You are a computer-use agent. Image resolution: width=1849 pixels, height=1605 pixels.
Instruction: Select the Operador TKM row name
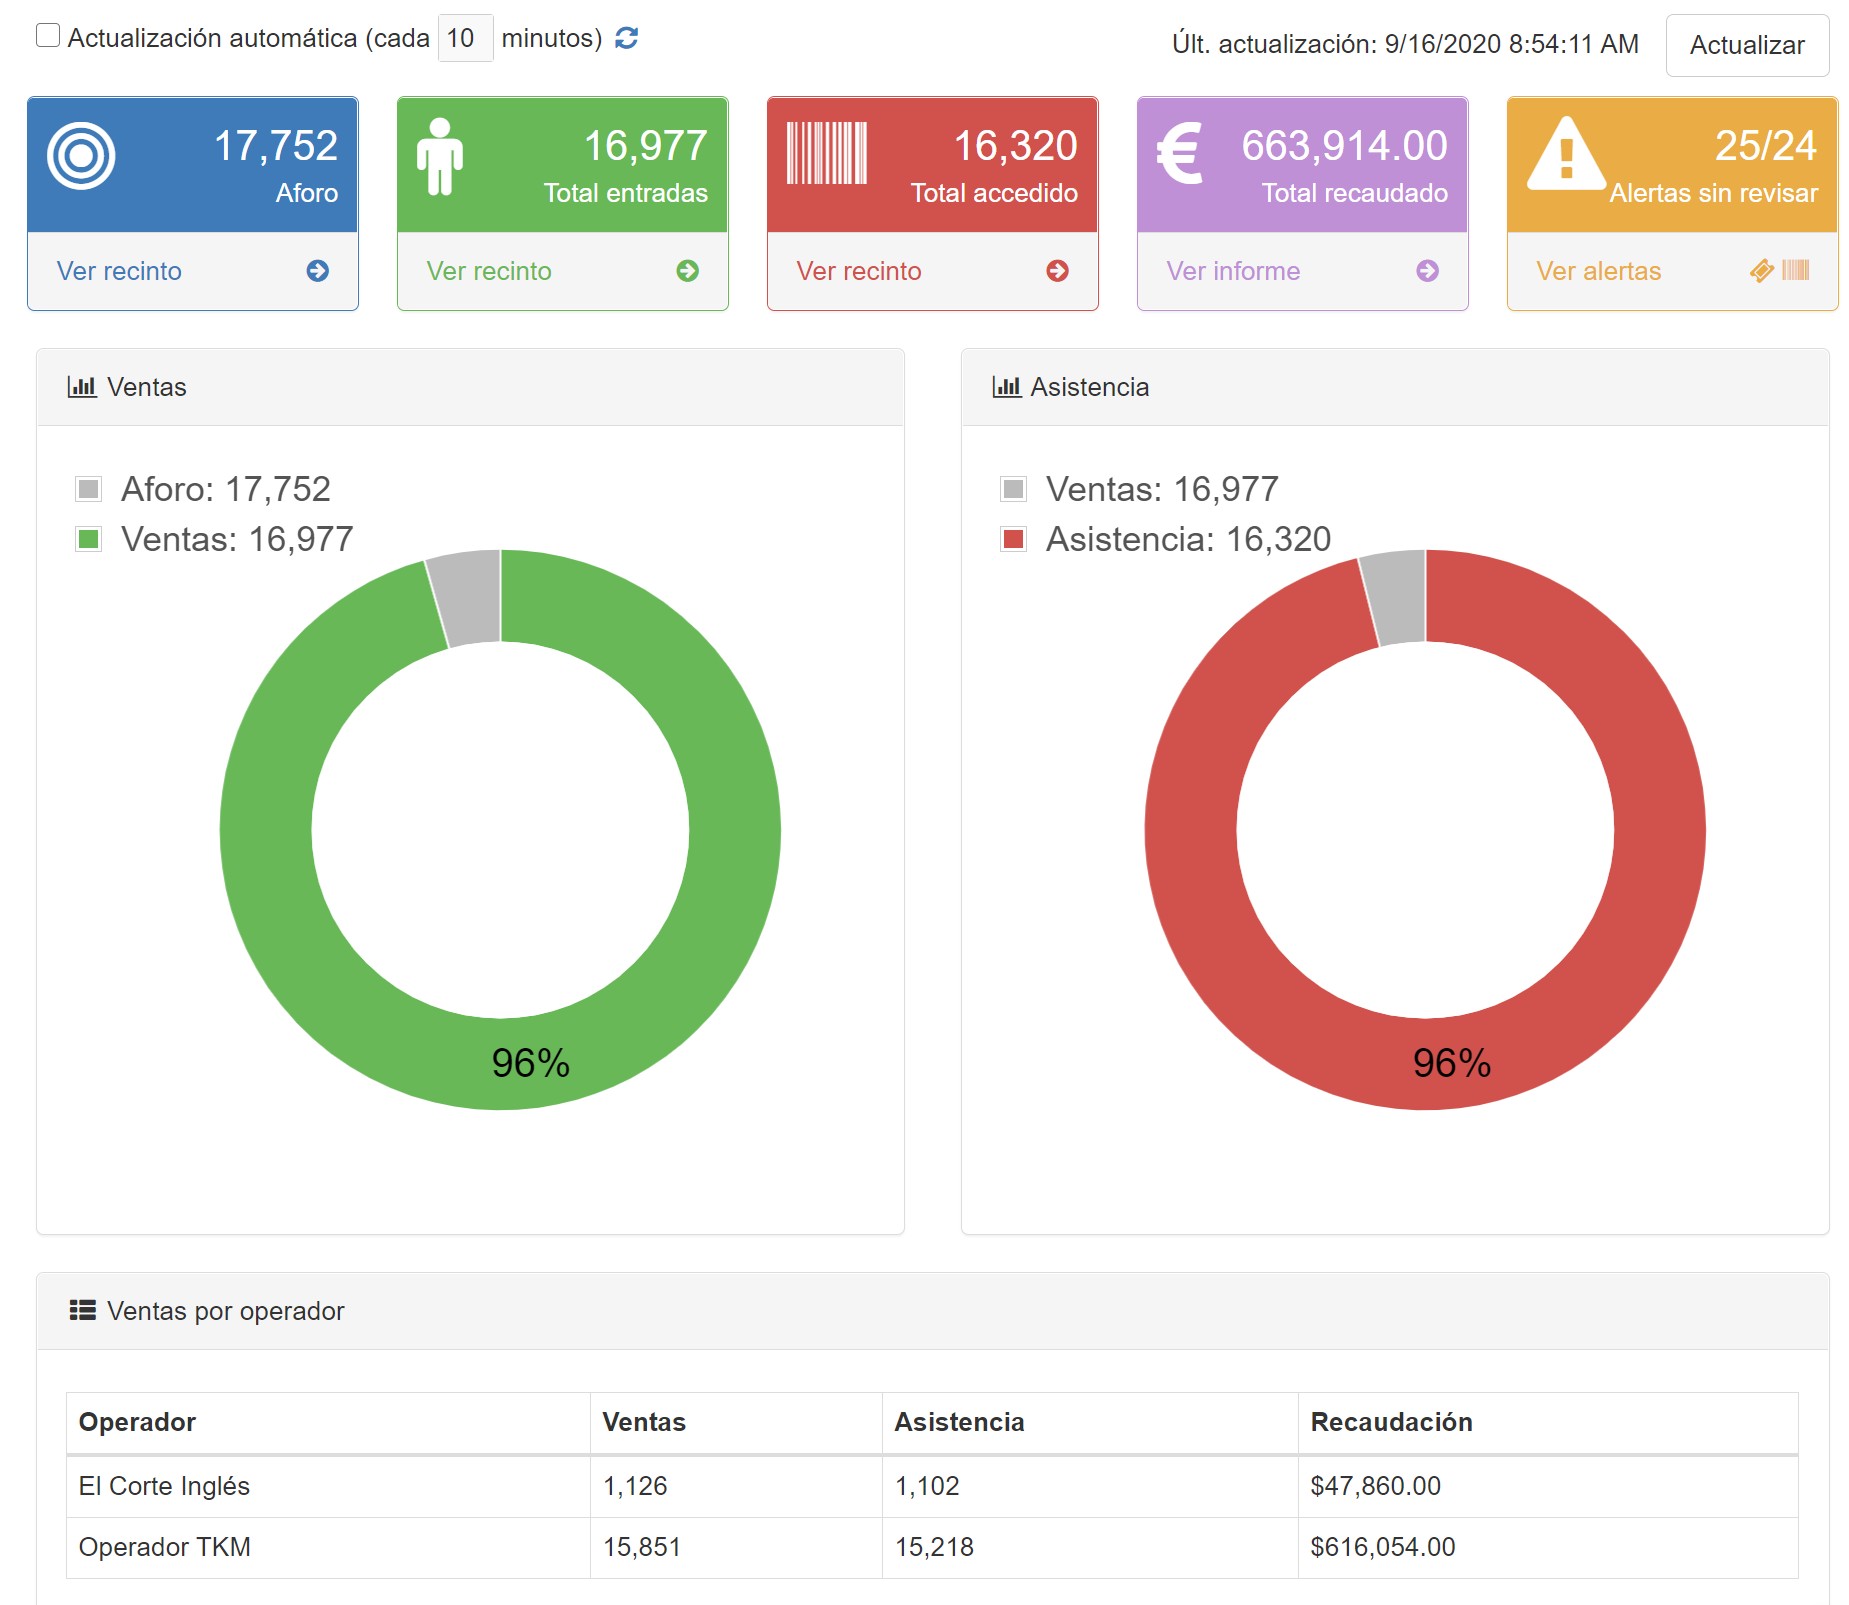click(165, 1547)
